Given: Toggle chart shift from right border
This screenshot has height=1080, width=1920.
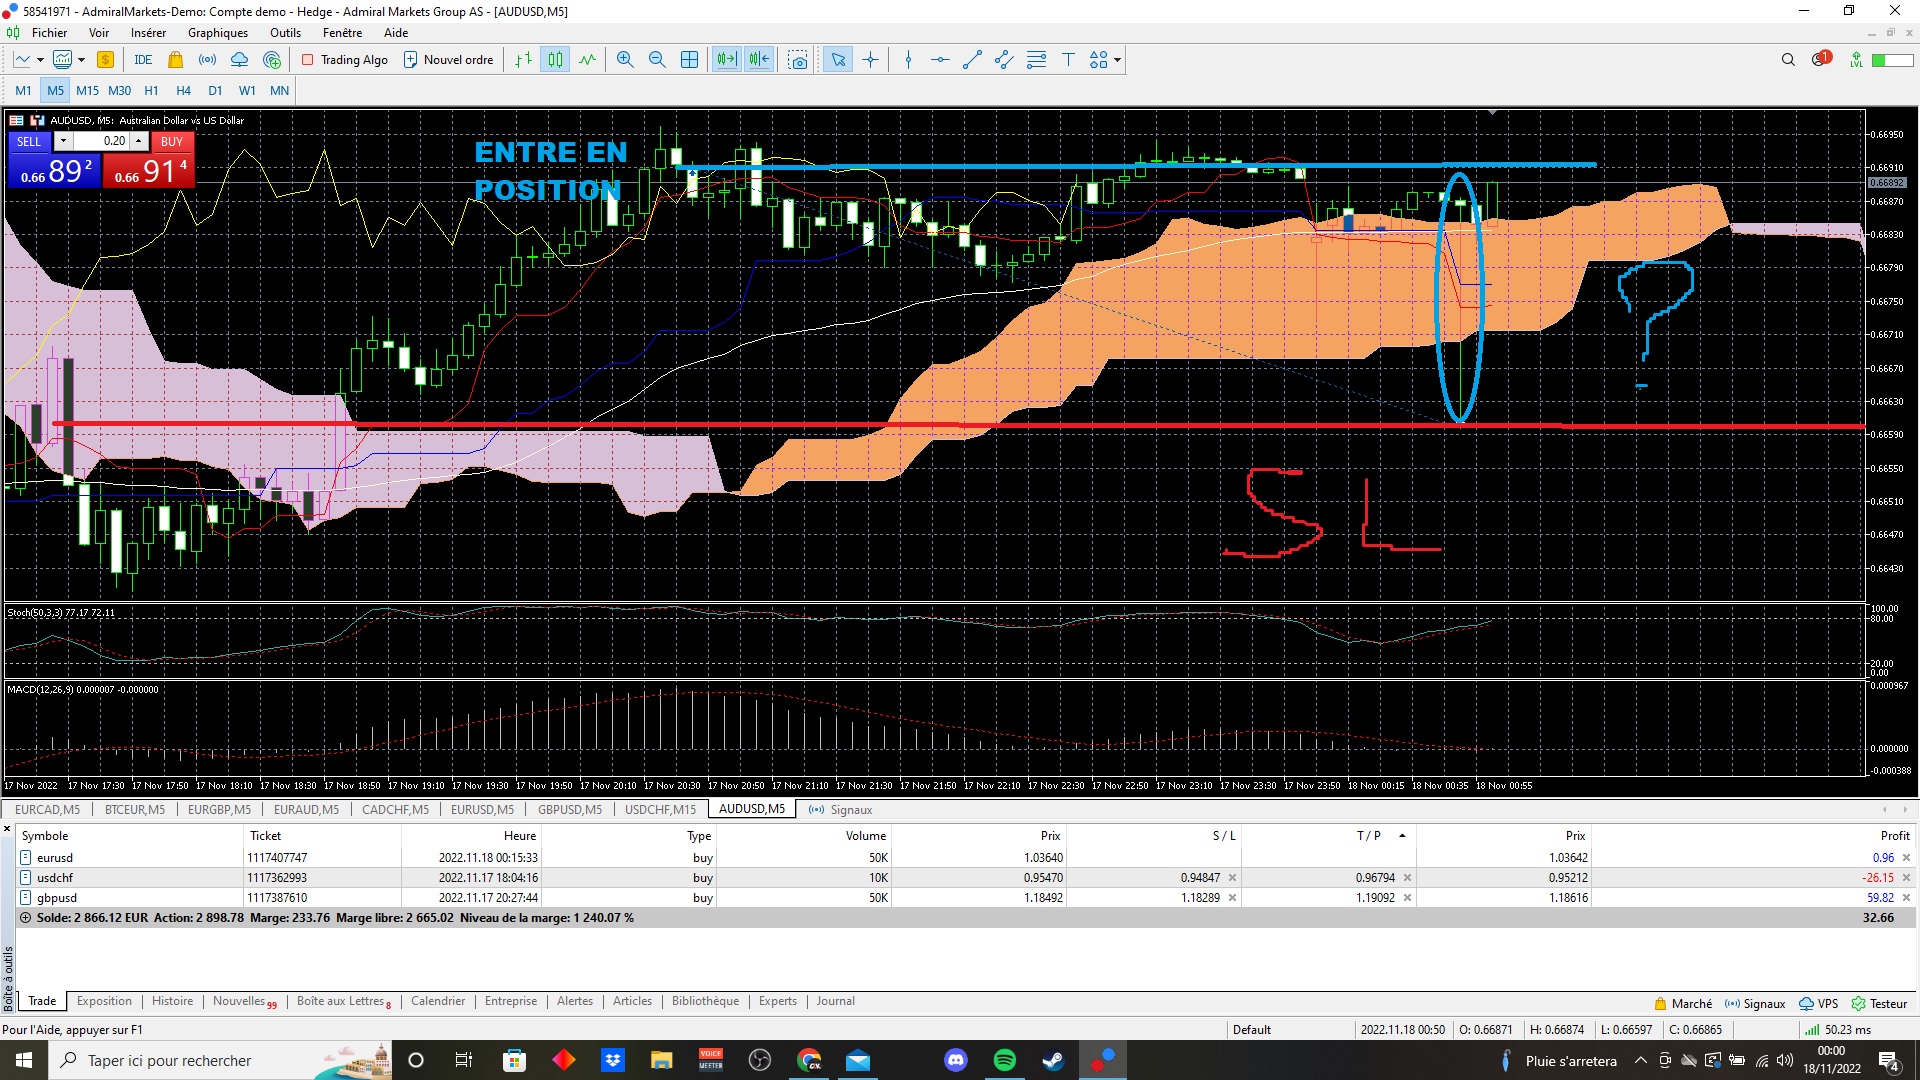Looking at the screenshot, I should tap(760, 60).
